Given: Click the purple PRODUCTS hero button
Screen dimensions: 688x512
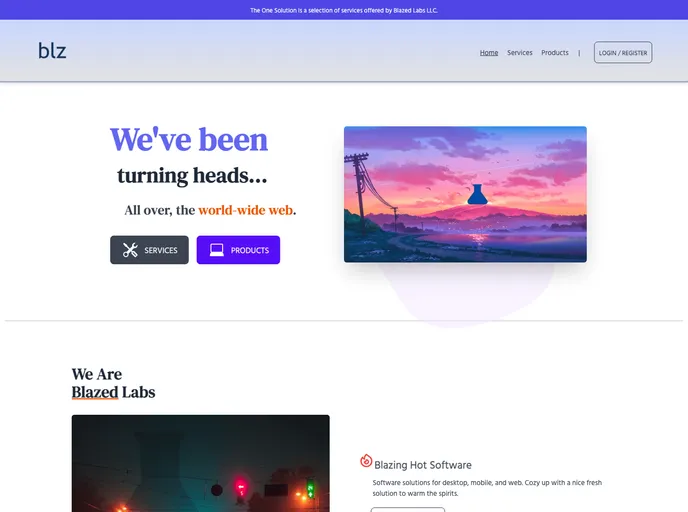Looking at the screenshot, I should point(238,250).
